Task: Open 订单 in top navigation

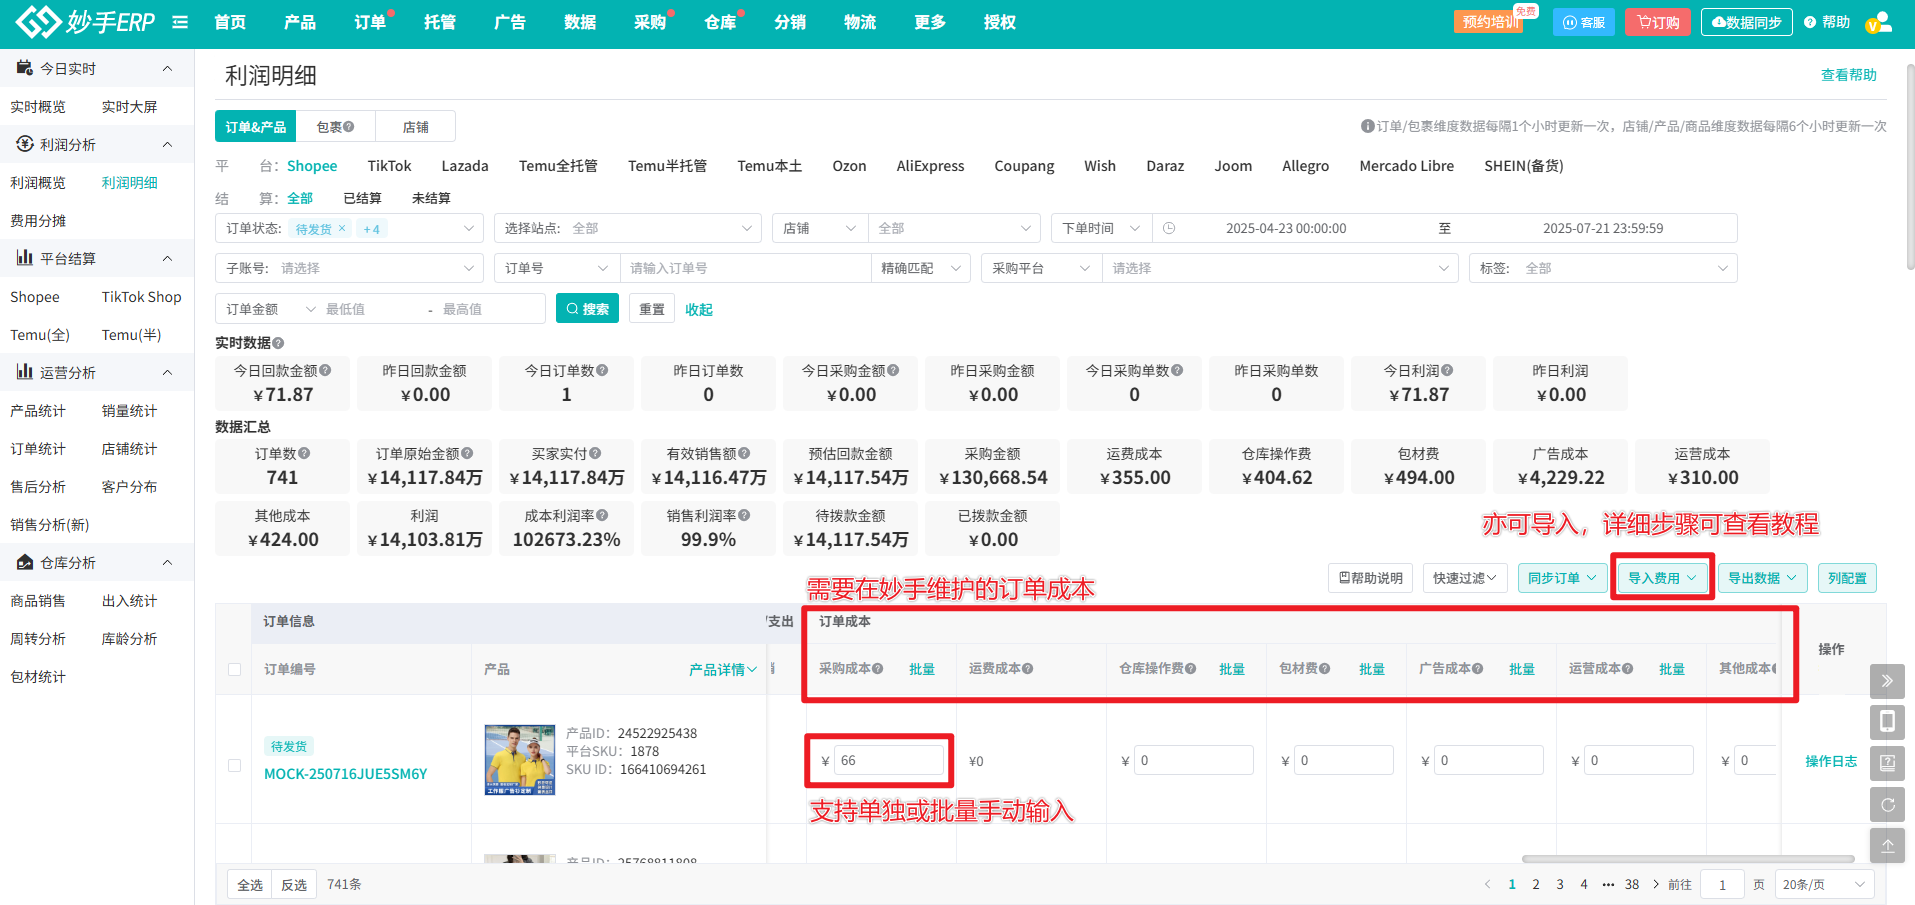Action: pos(370,22)
